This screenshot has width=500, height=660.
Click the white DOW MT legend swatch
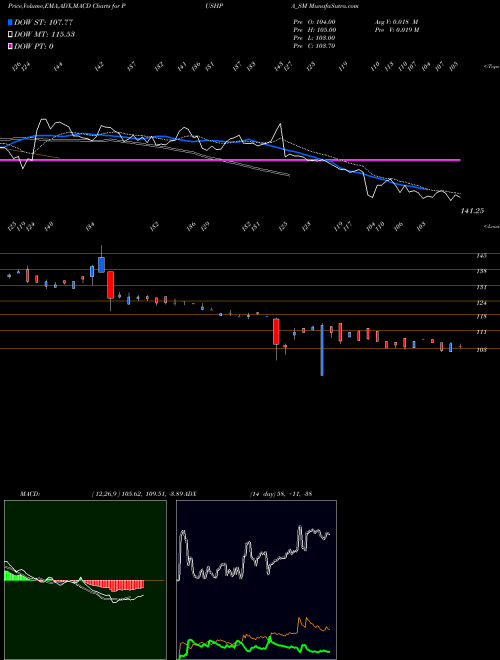pyautogui.click(x=10, y=35)
